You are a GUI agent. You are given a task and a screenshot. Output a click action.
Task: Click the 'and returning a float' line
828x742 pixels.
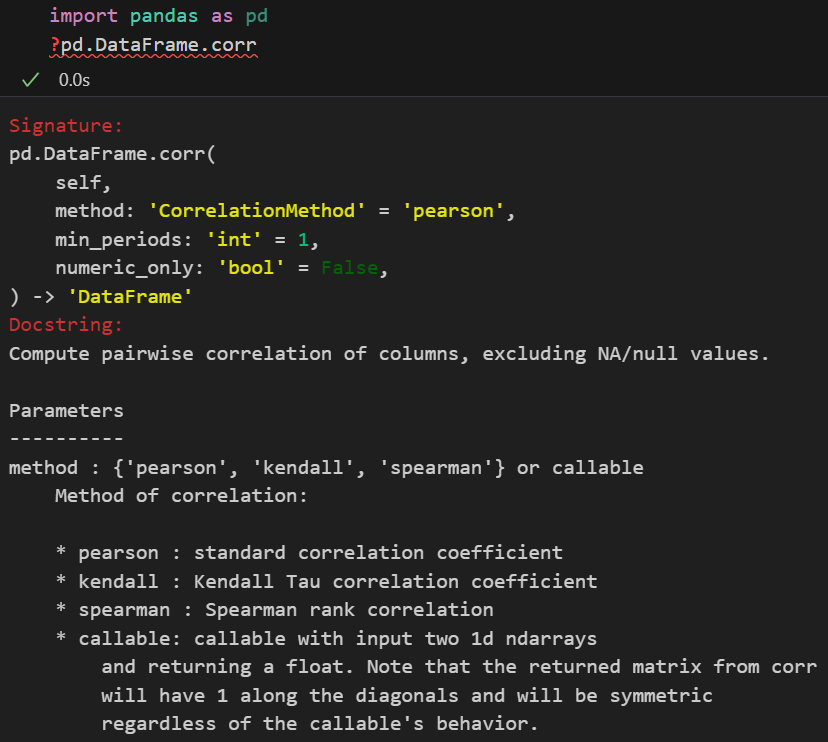pyautogui.click(x=459, y=667)
